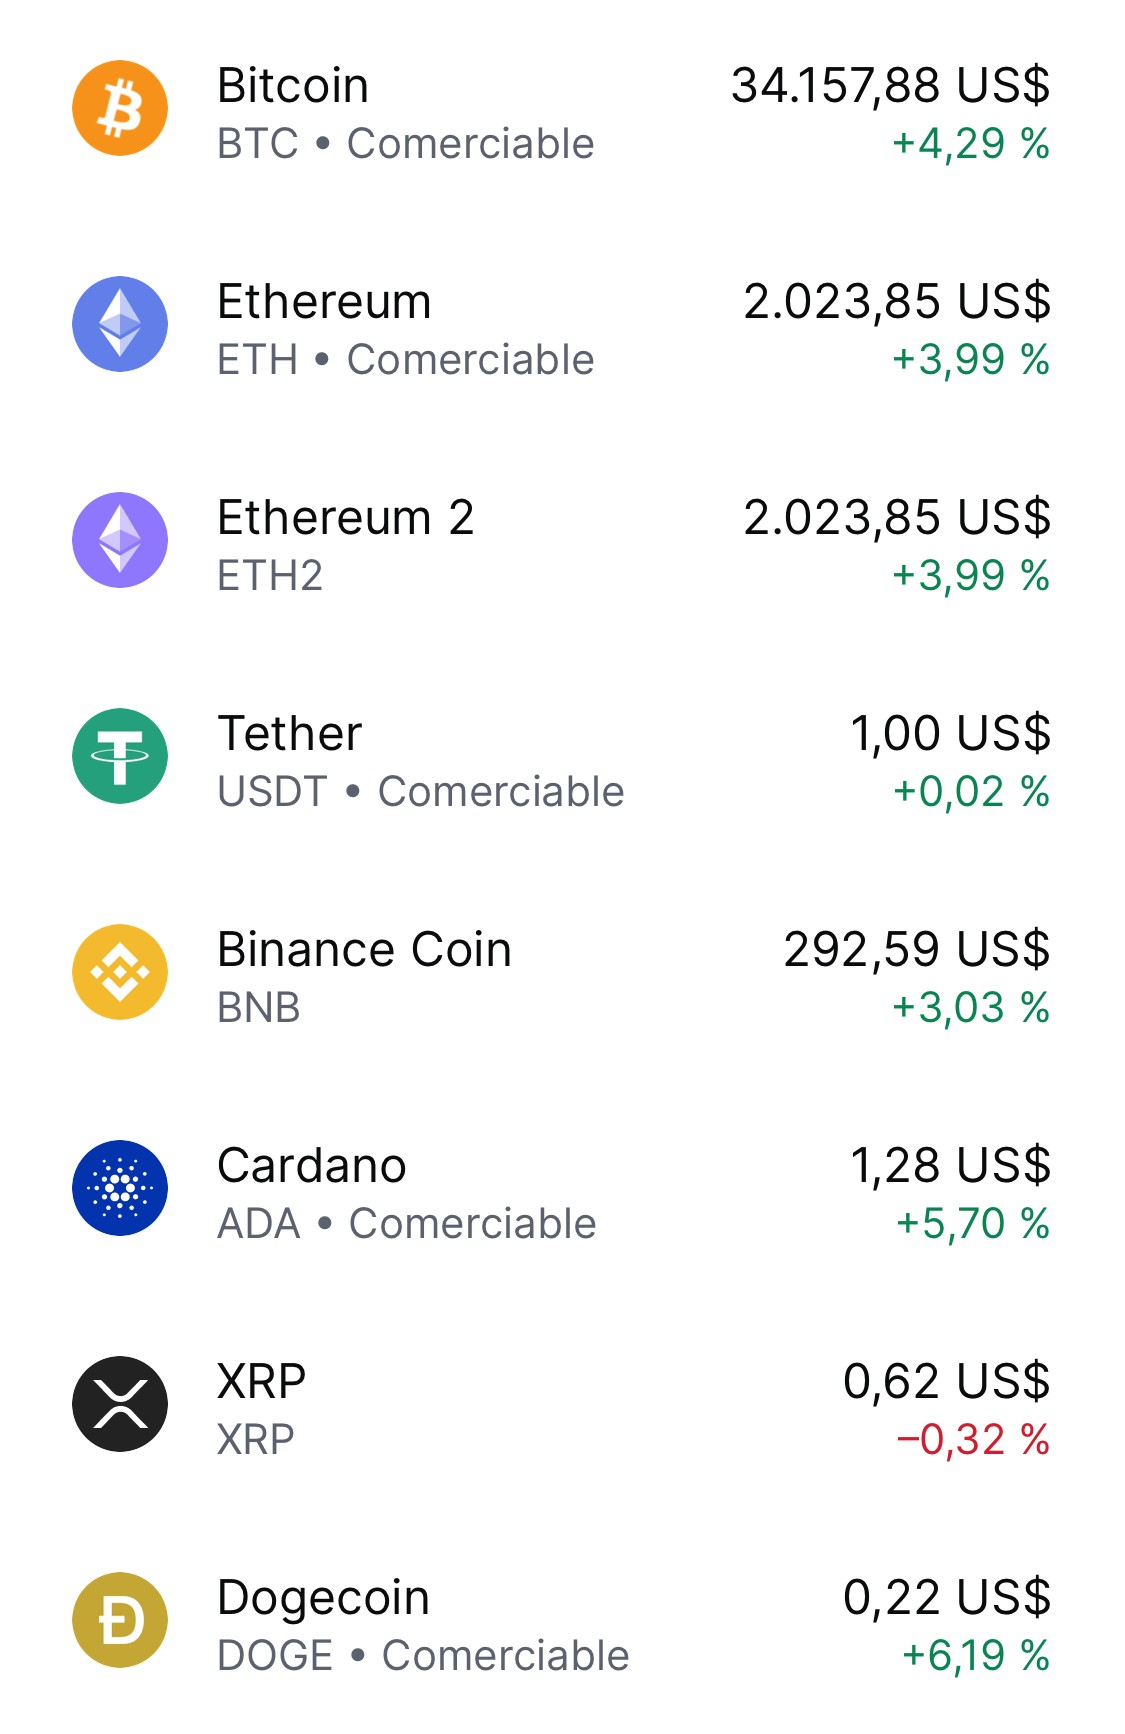Tap the green Tether logo icon
Screen dimensions: 1125x1734
click(120, 756)
